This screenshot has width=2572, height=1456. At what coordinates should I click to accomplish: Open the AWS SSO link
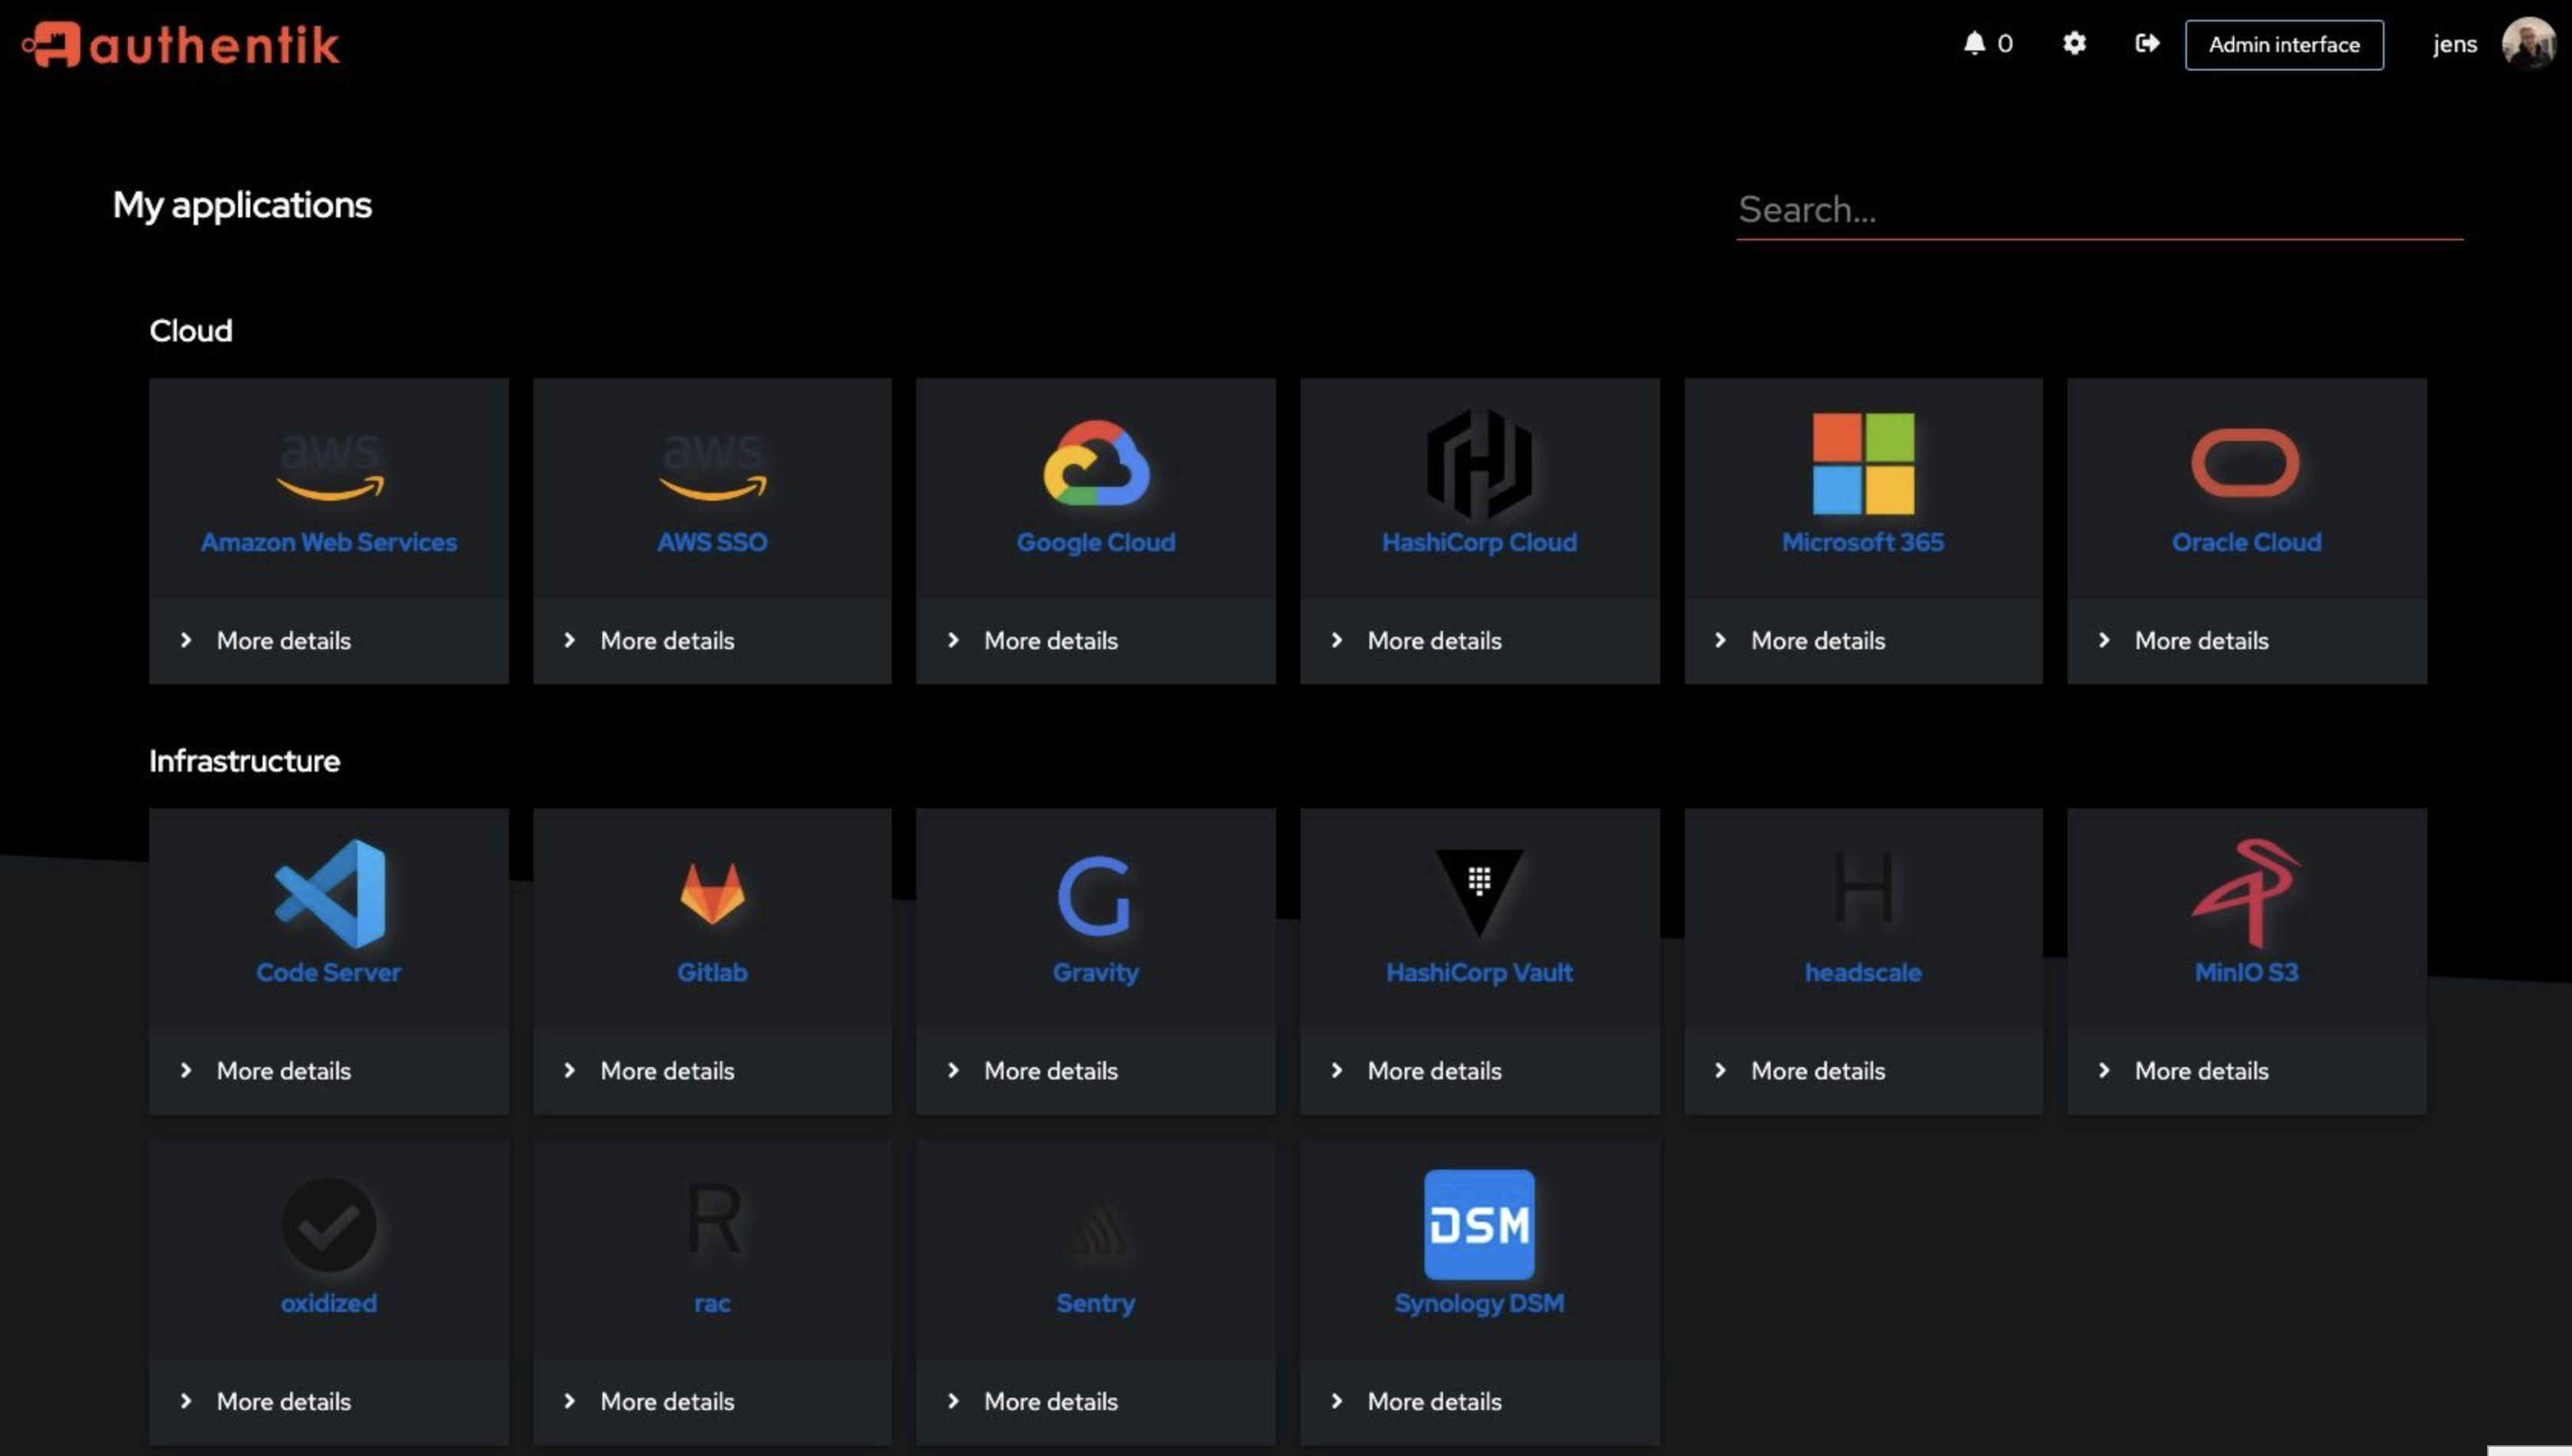(x=712, y=542)
